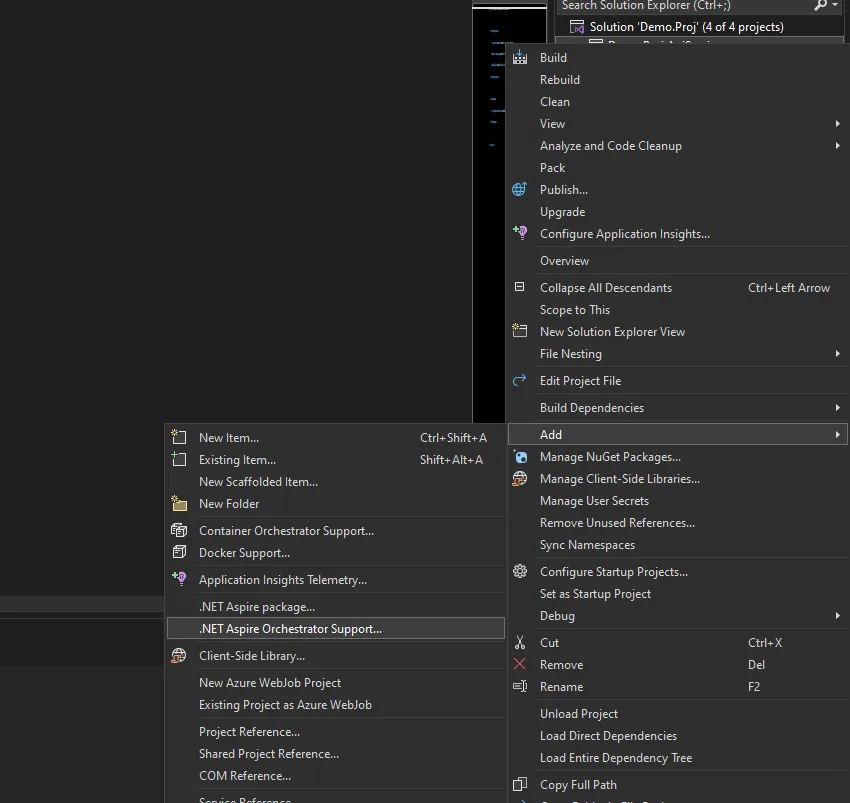Select Manage User Secrets
The image size is (850, 803).
594,501
